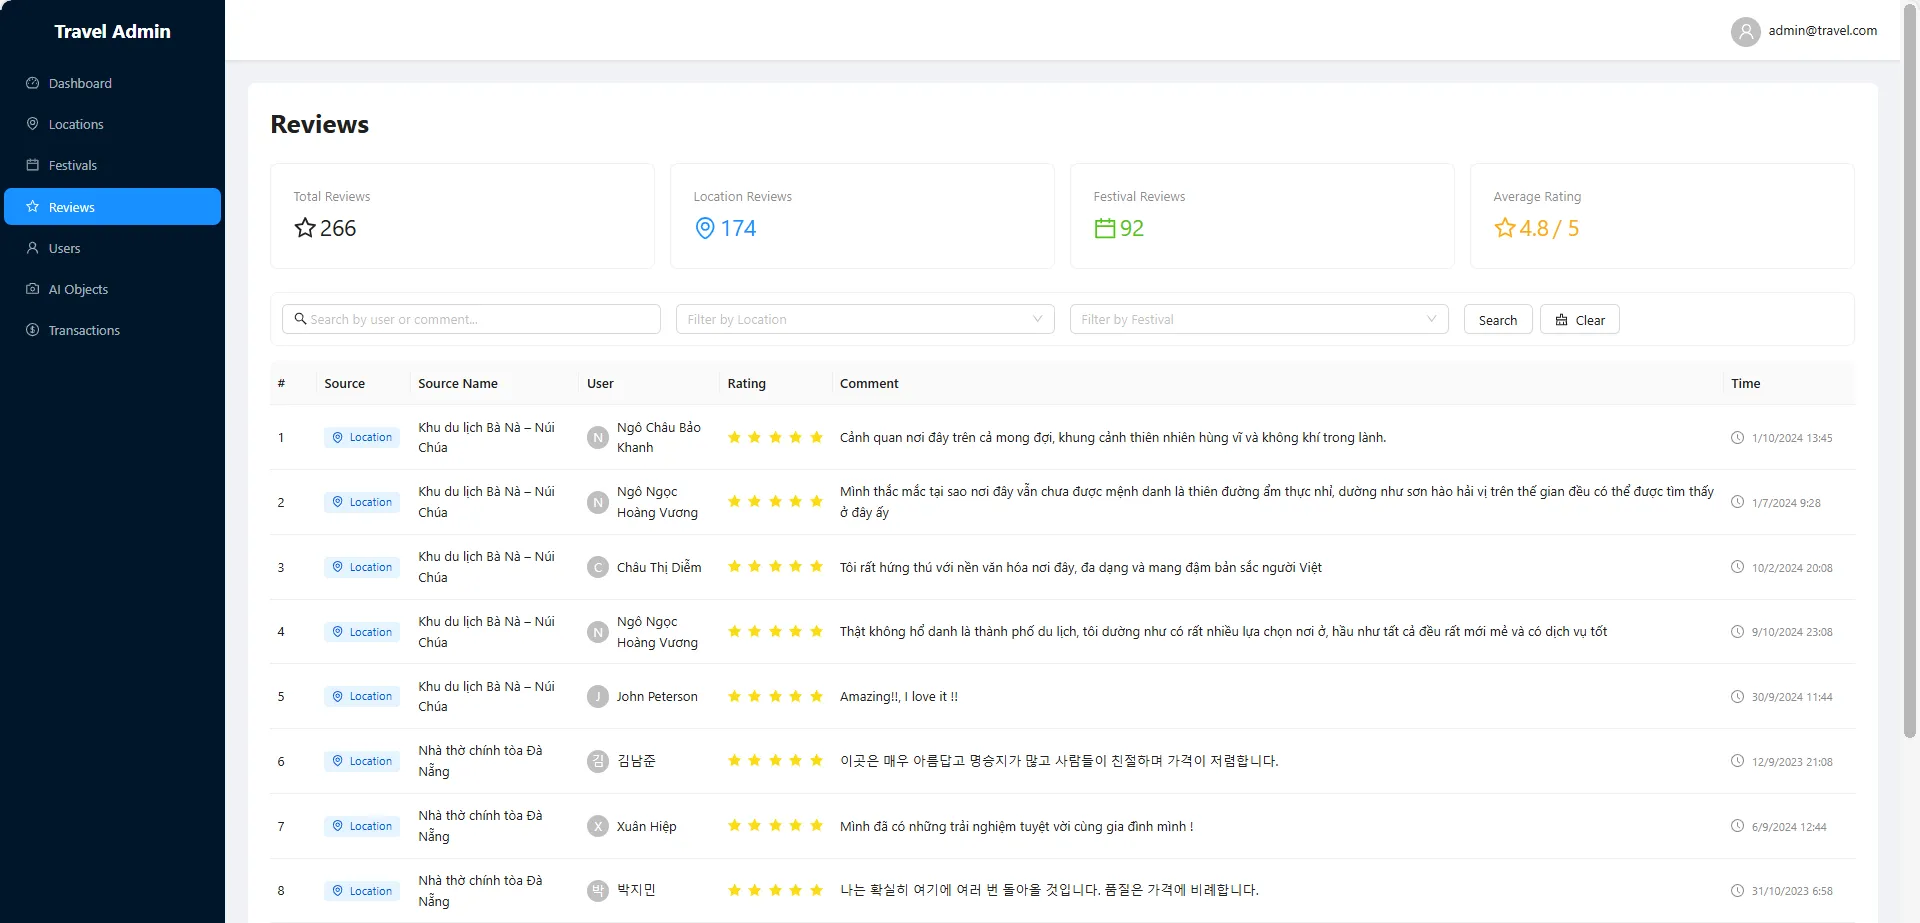Click the admin@travel.com account label
Screen dimensions: 1920x923
click(1823, 31)
